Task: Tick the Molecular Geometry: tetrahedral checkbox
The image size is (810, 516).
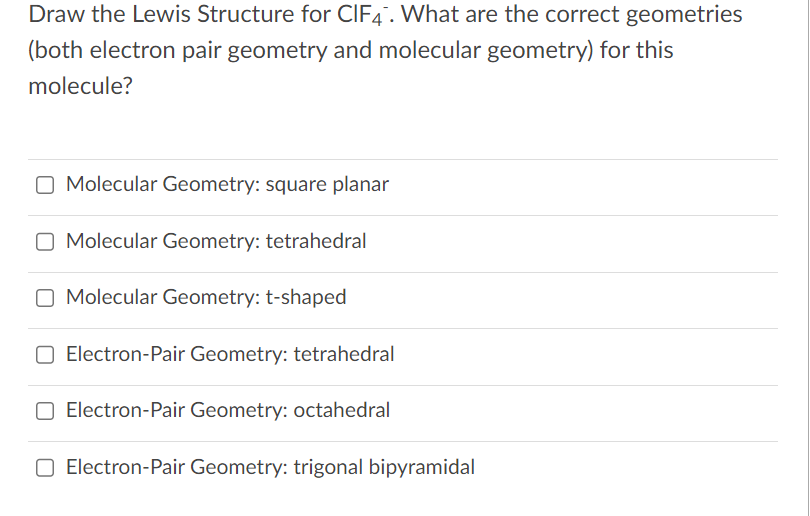Action: 45,241
